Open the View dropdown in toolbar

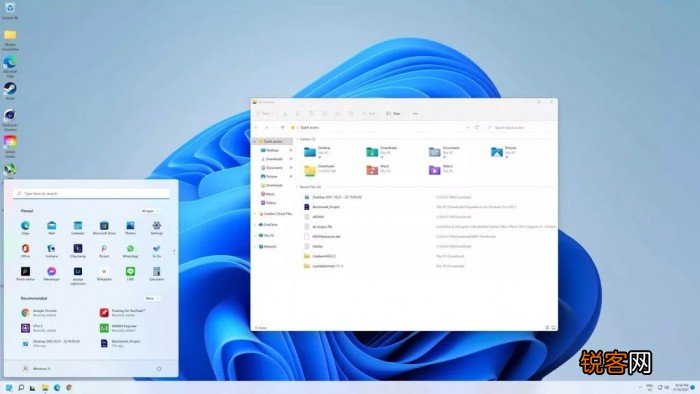coord(394,114)
